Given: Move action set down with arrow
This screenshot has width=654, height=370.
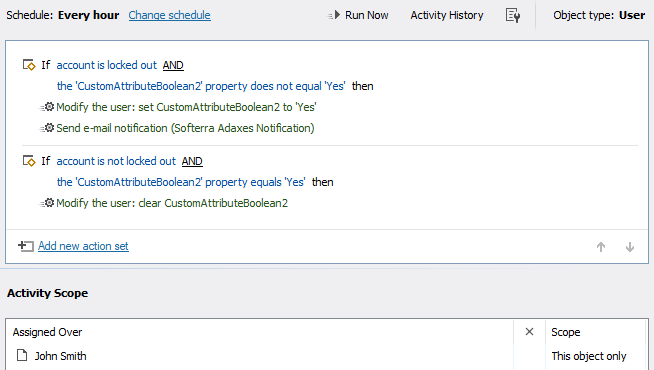Looking at the screenshot, I should (630, 247).
